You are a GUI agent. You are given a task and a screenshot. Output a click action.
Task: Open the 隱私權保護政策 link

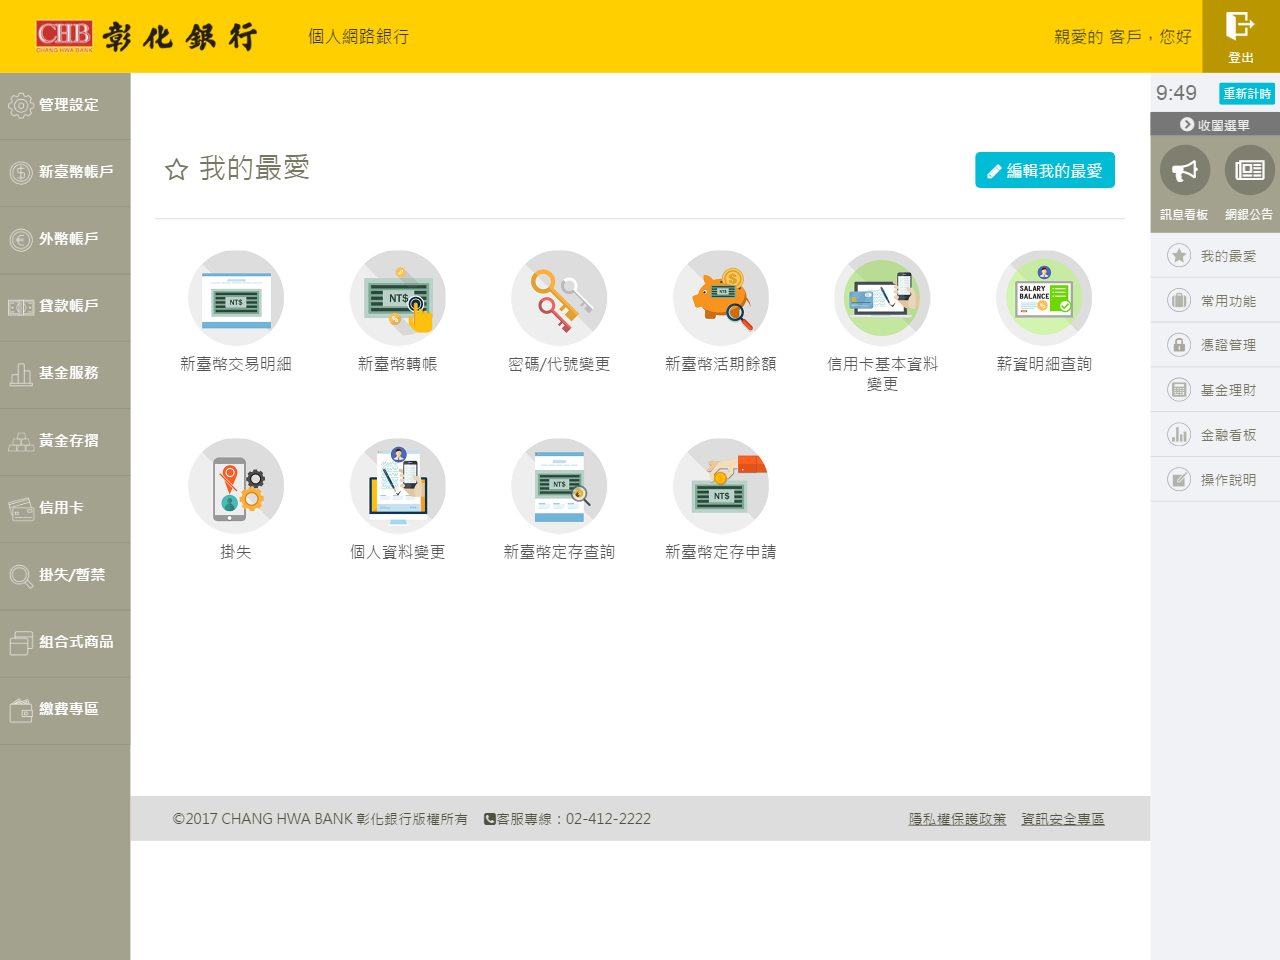point(957,819)
